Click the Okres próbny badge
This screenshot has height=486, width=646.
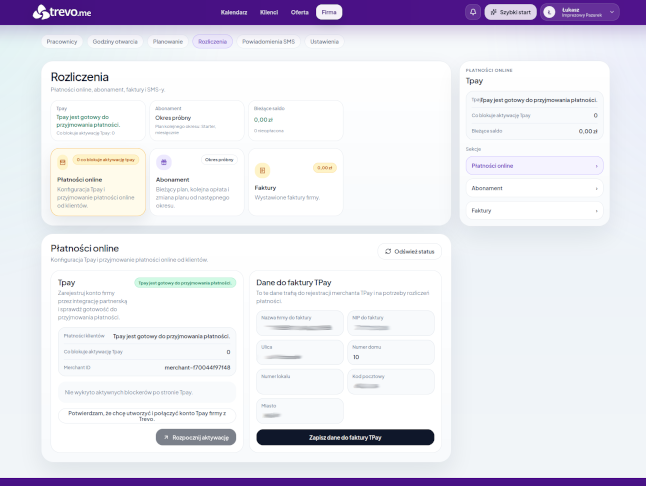tap(219, 160)
